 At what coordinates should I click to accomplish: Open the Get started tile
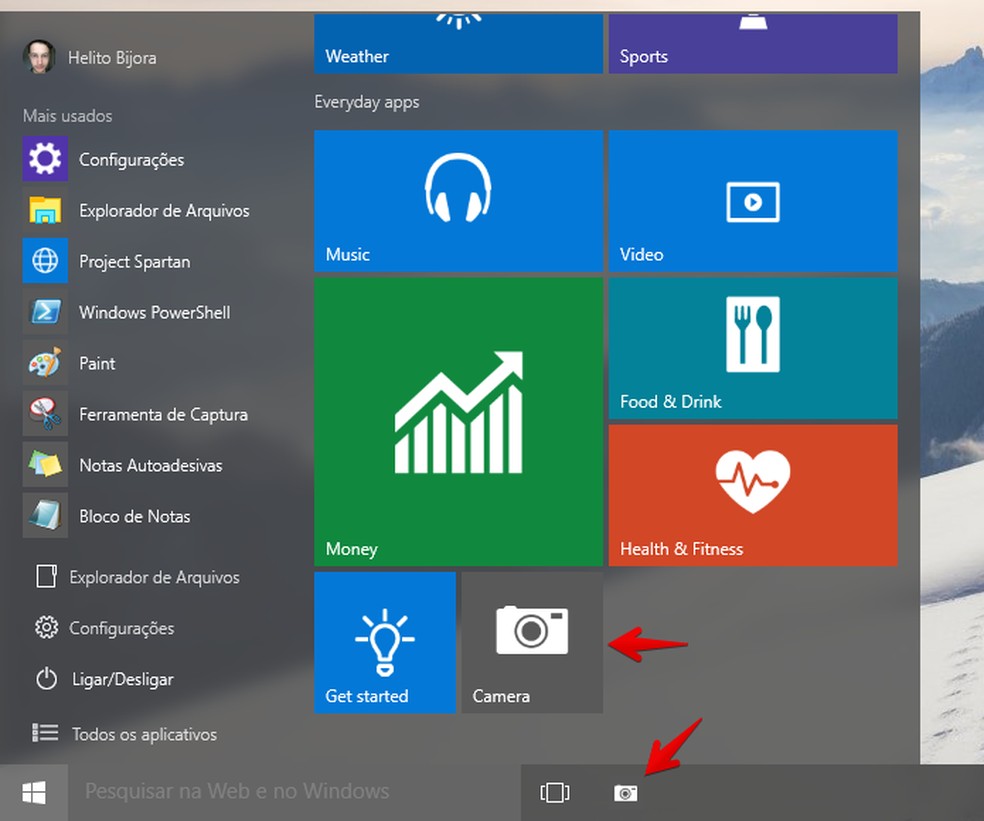(384, 642)
